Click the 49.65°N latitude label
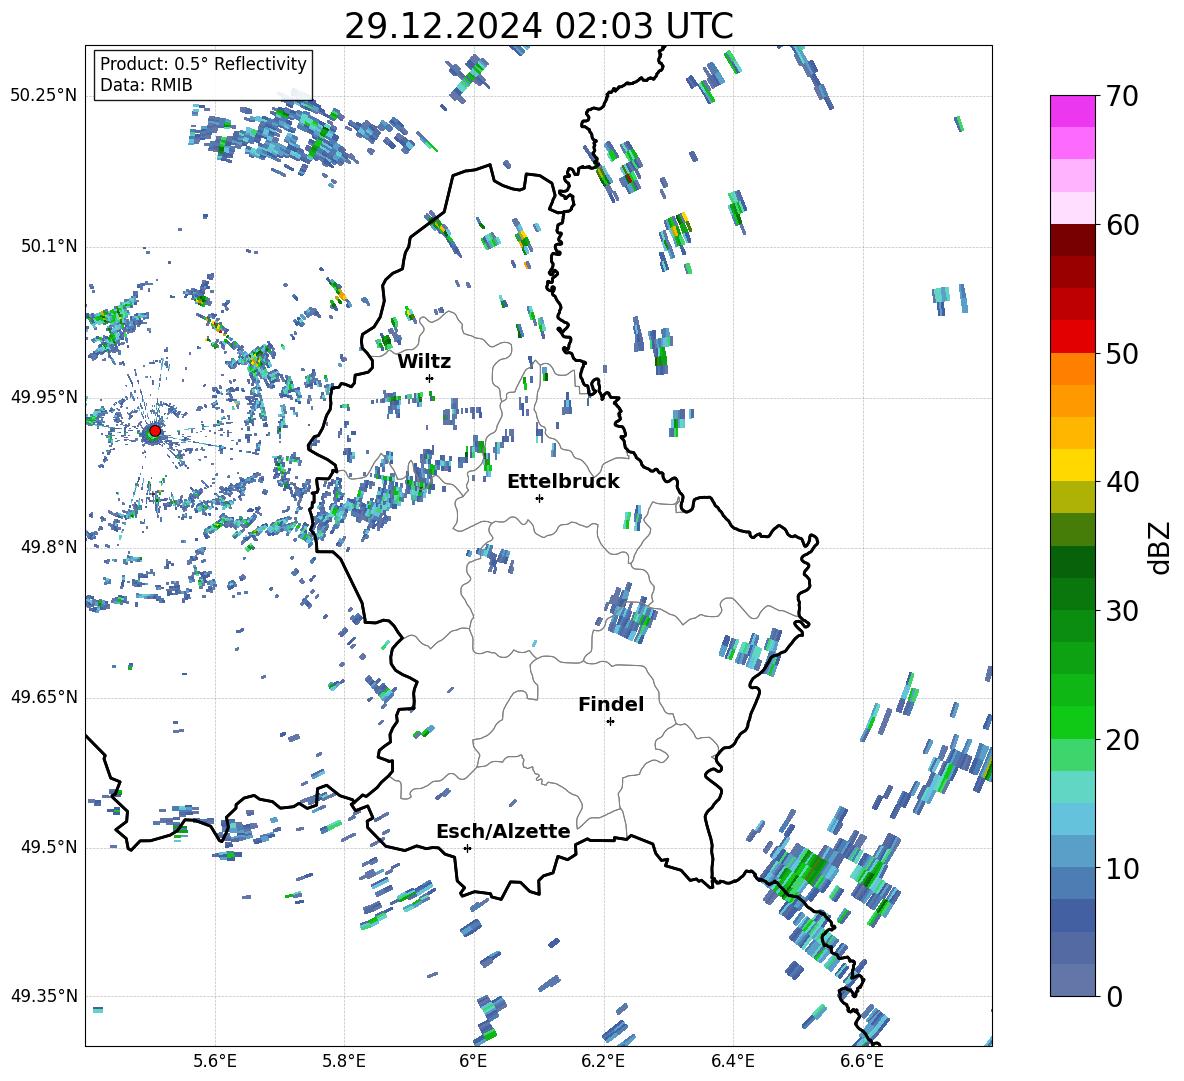The width and height of the screenshot is (1184, 1081). point(44,696)
